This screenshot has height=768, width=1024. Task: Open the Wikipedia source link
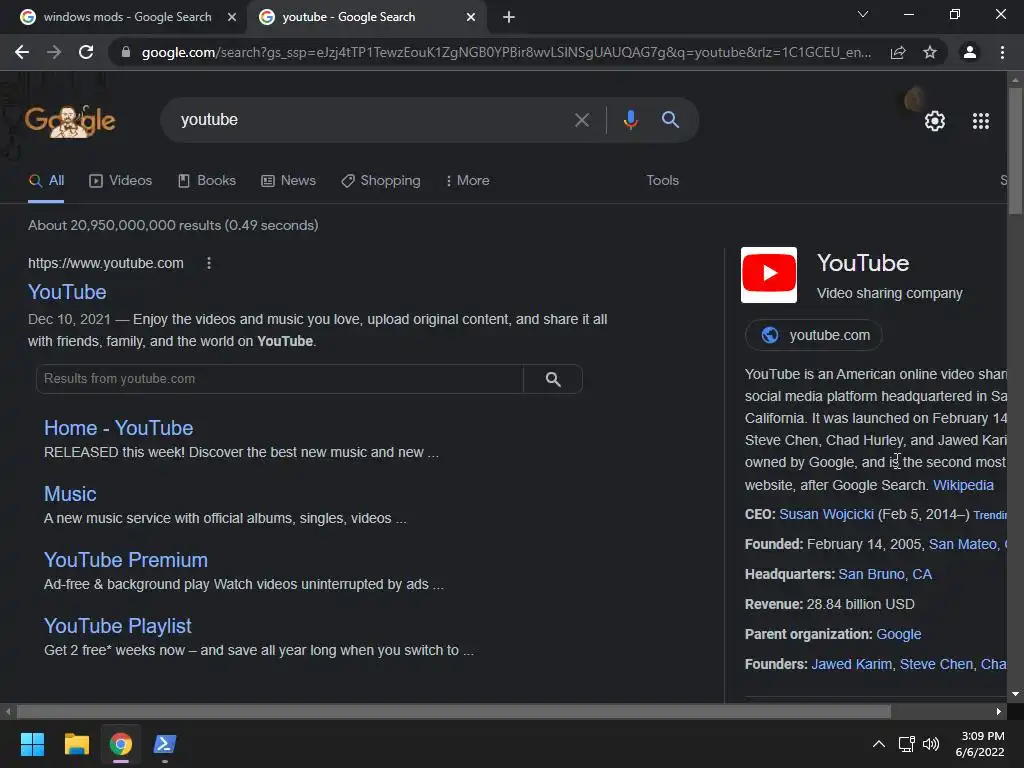click(x=963, y=485)
